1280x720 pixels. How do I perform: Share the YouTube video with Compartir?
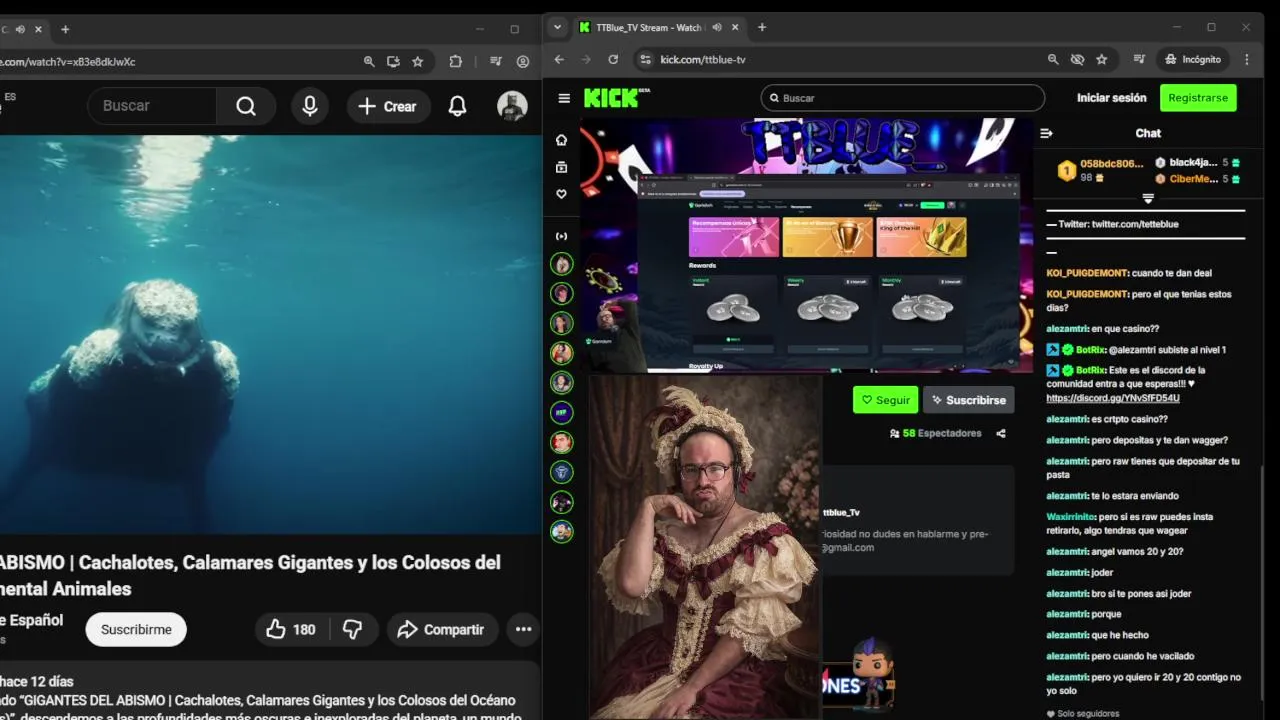(x=441, y=629)
